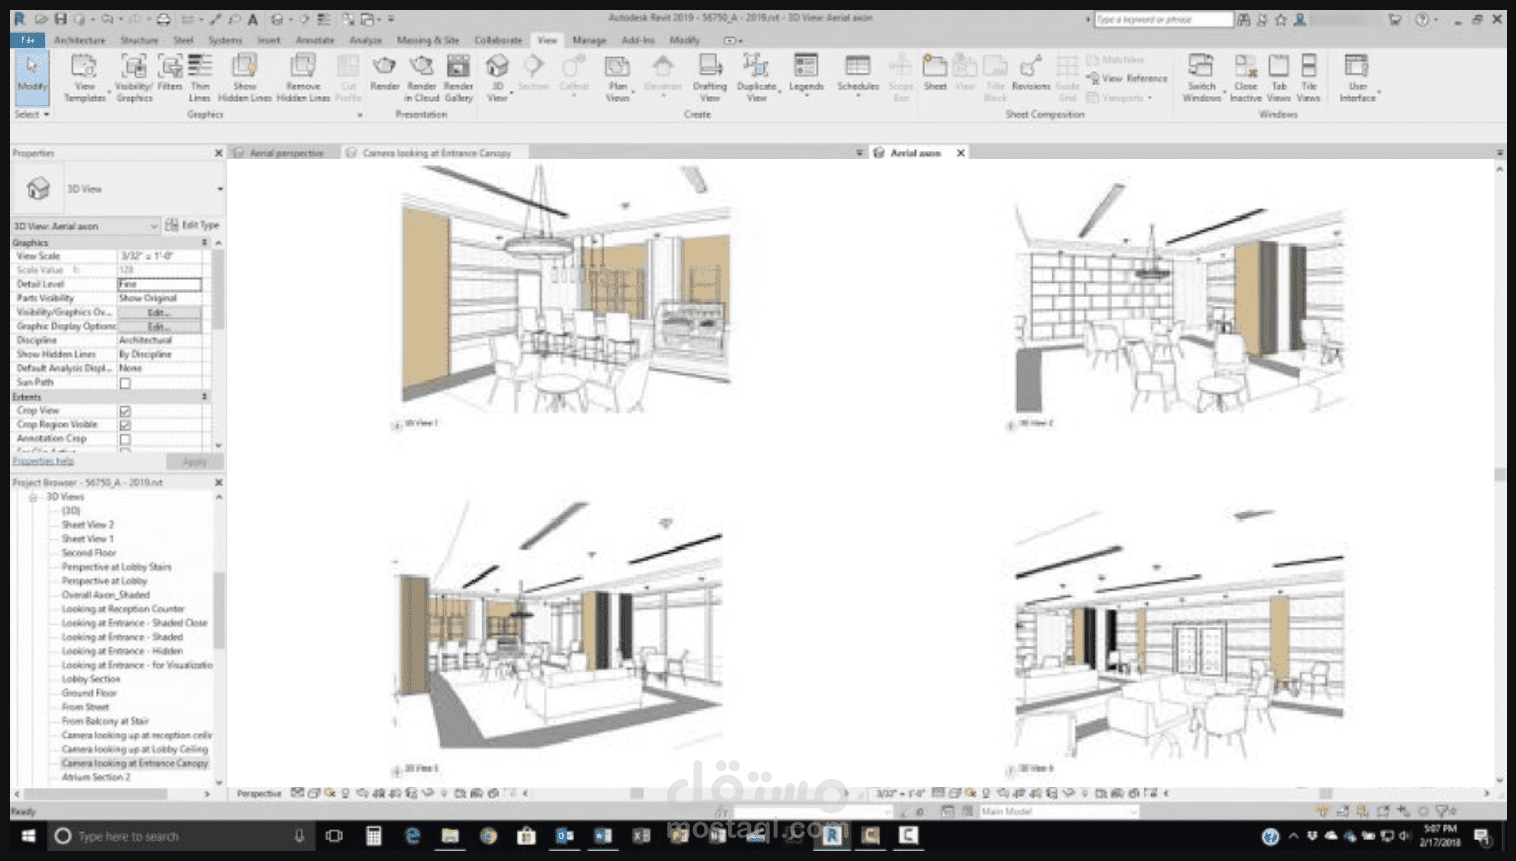Collapse the 3D Views tree node
1516x861 pixels.
33,497
